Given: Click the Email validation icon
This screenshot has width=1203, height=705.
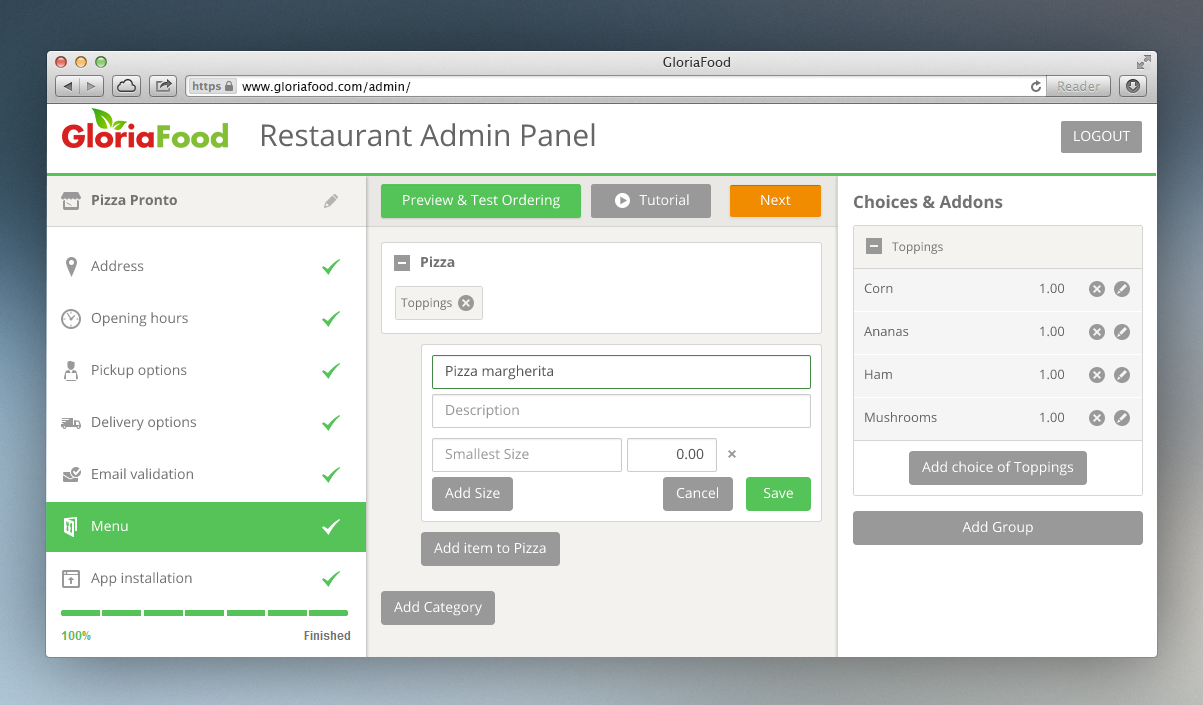Looking at the screenshot, I should [71, 475].
